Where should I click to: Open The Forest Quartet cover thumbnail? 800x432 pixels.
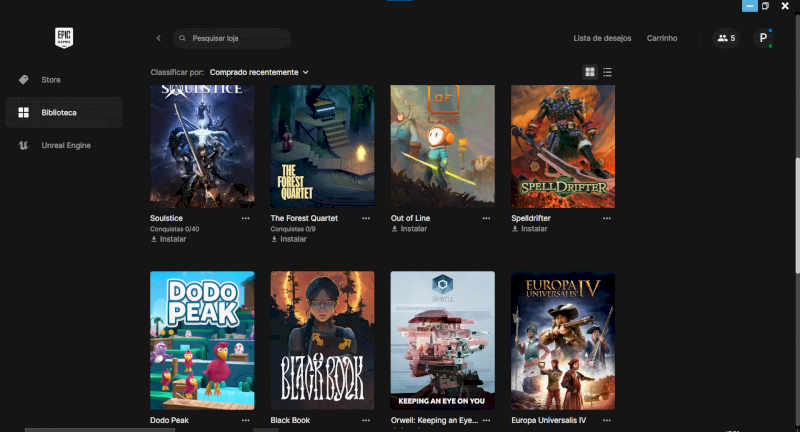322,146
